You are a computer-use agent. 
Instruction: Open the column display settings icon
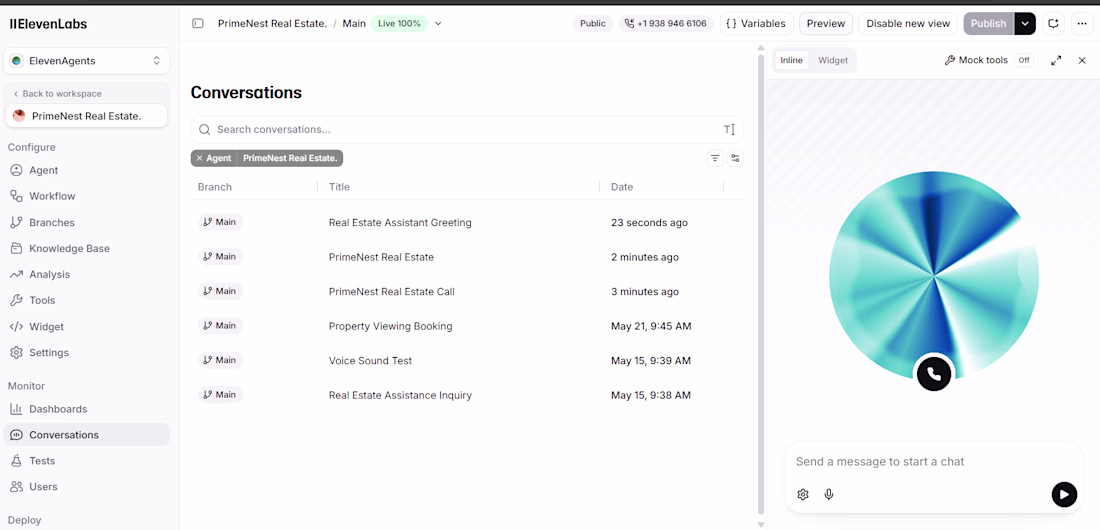(735, 159)
